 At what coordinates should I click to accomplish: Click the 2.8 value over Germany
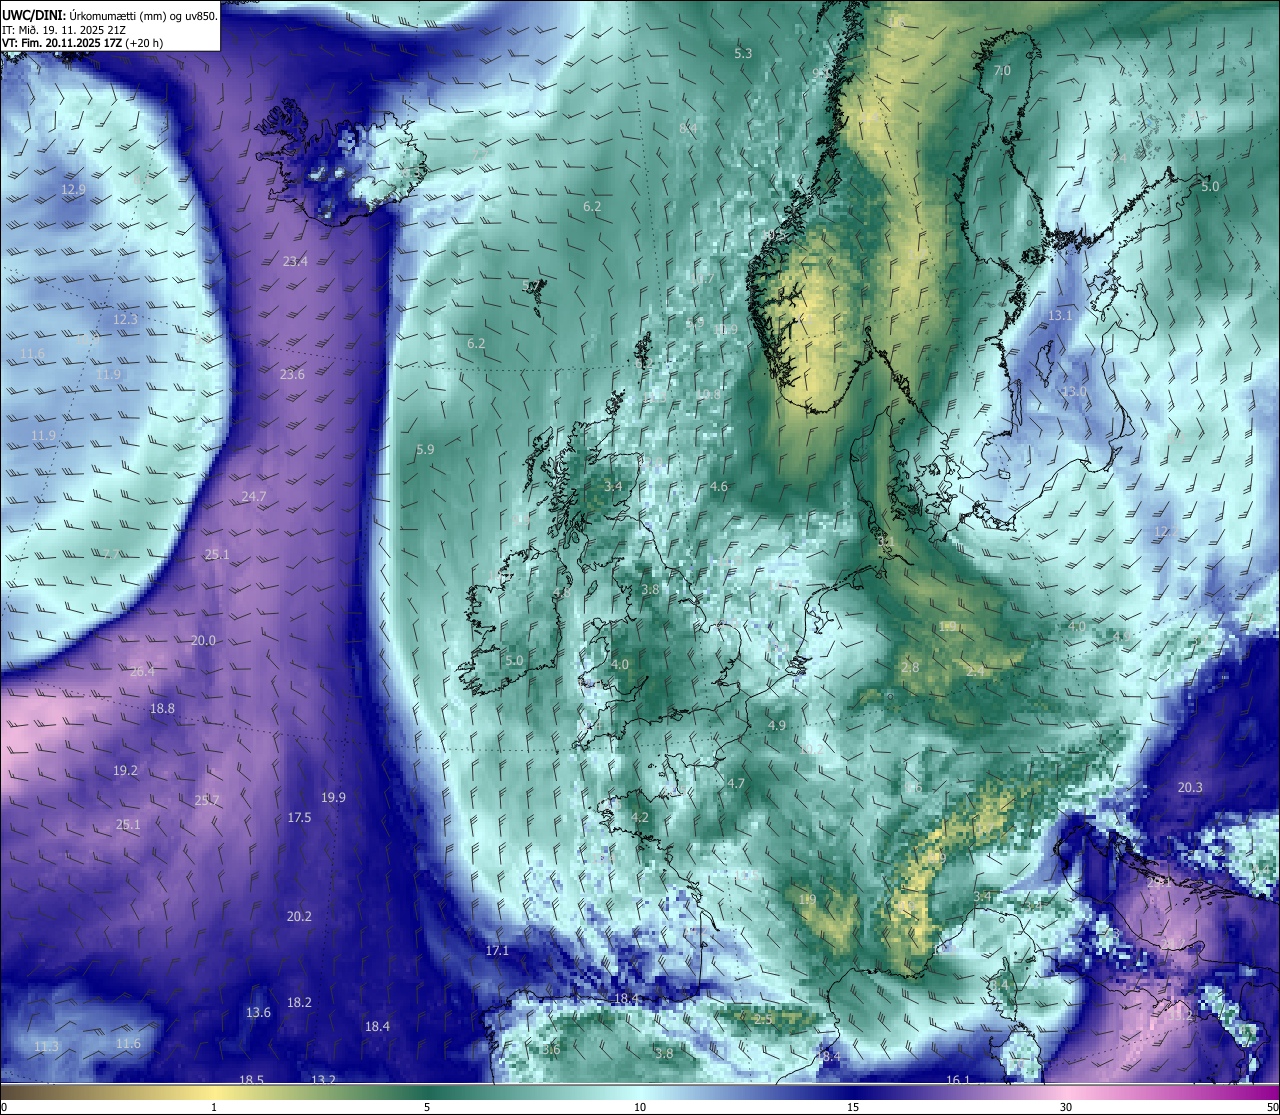point(910,667)
